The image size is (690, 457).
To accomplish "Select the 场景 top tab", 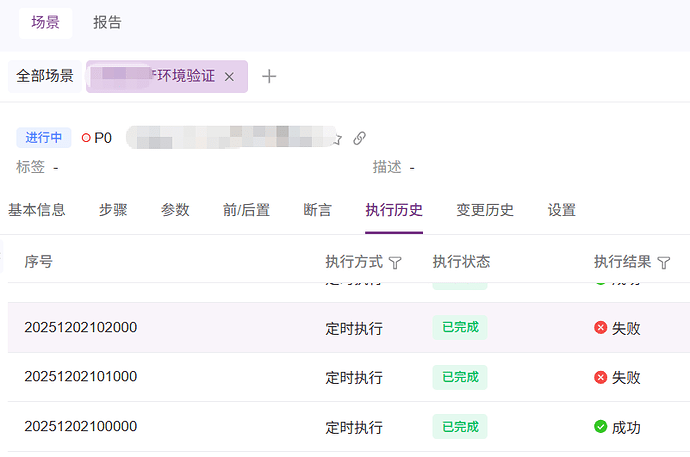I will 45,22.
